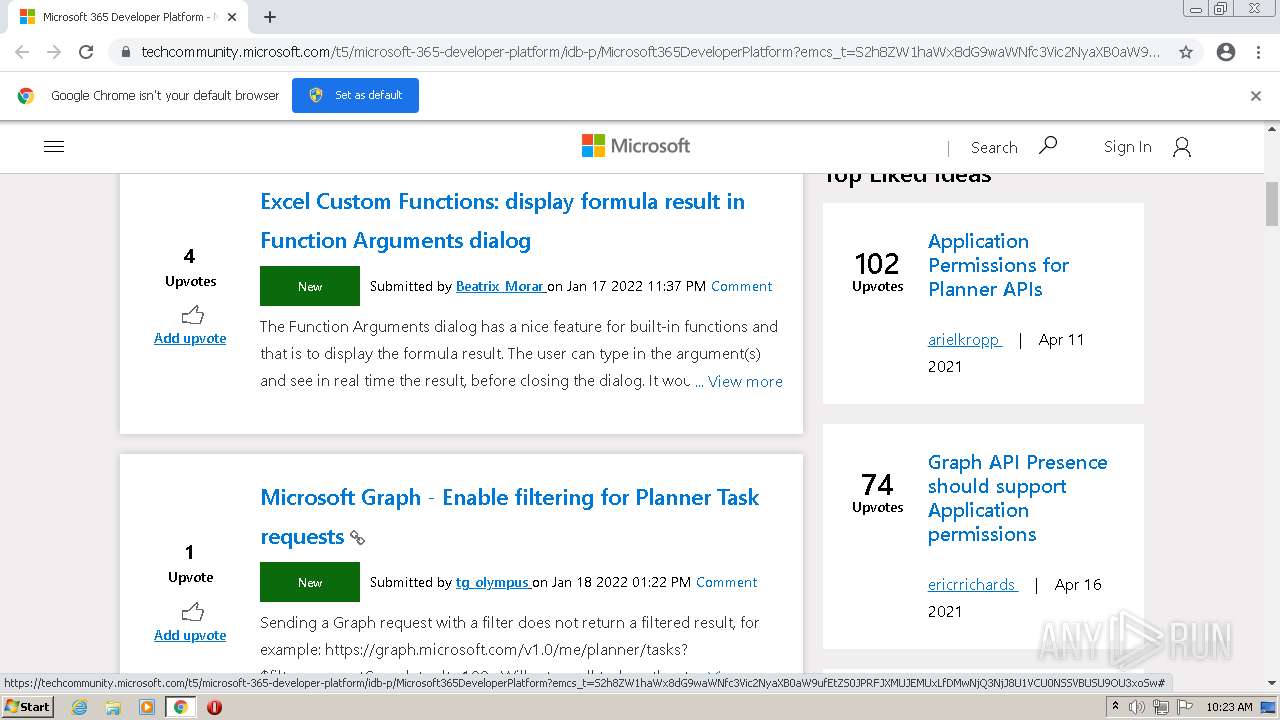Open Internet Explorer from the taskbar
The height and width of the screenshot is (720, 1280).
click(x=79, y=707)
